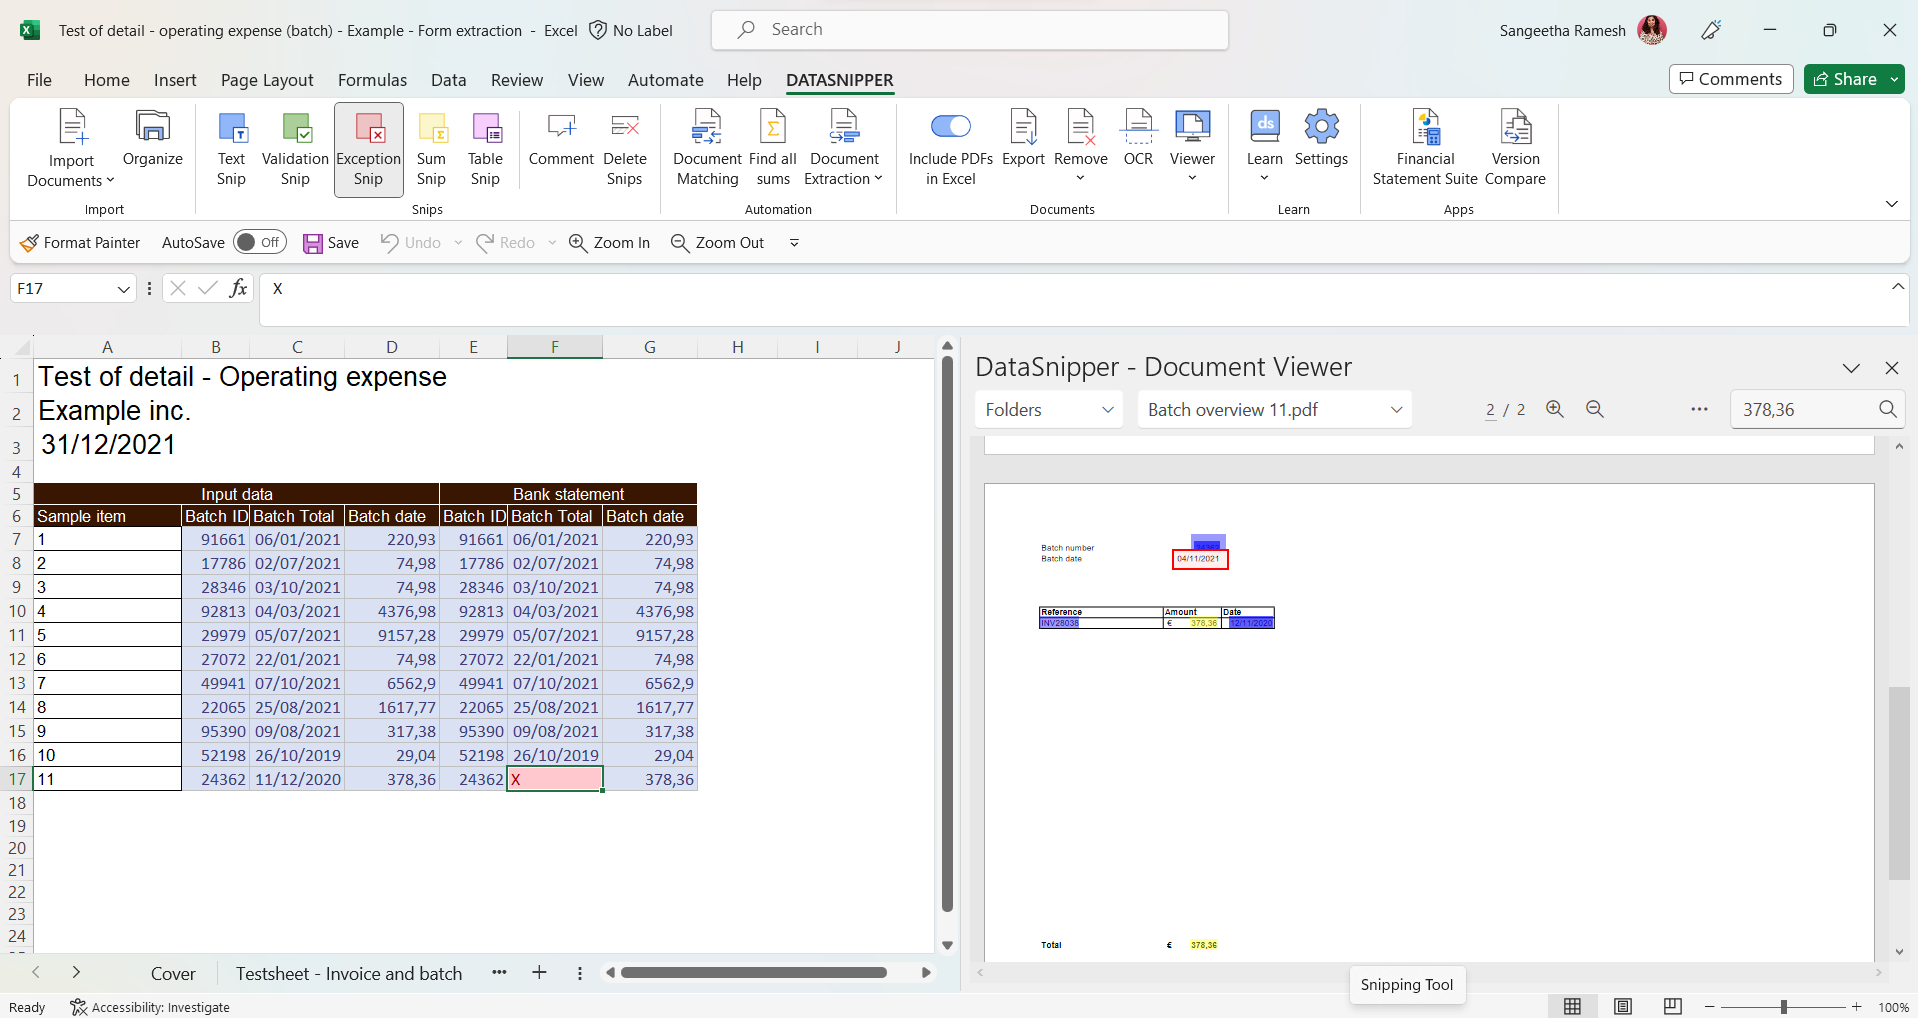This screenshot has width=1918, height=1018.
Task: Click the Comments button
Action: pyautogui.click(x=1730, y=79)
